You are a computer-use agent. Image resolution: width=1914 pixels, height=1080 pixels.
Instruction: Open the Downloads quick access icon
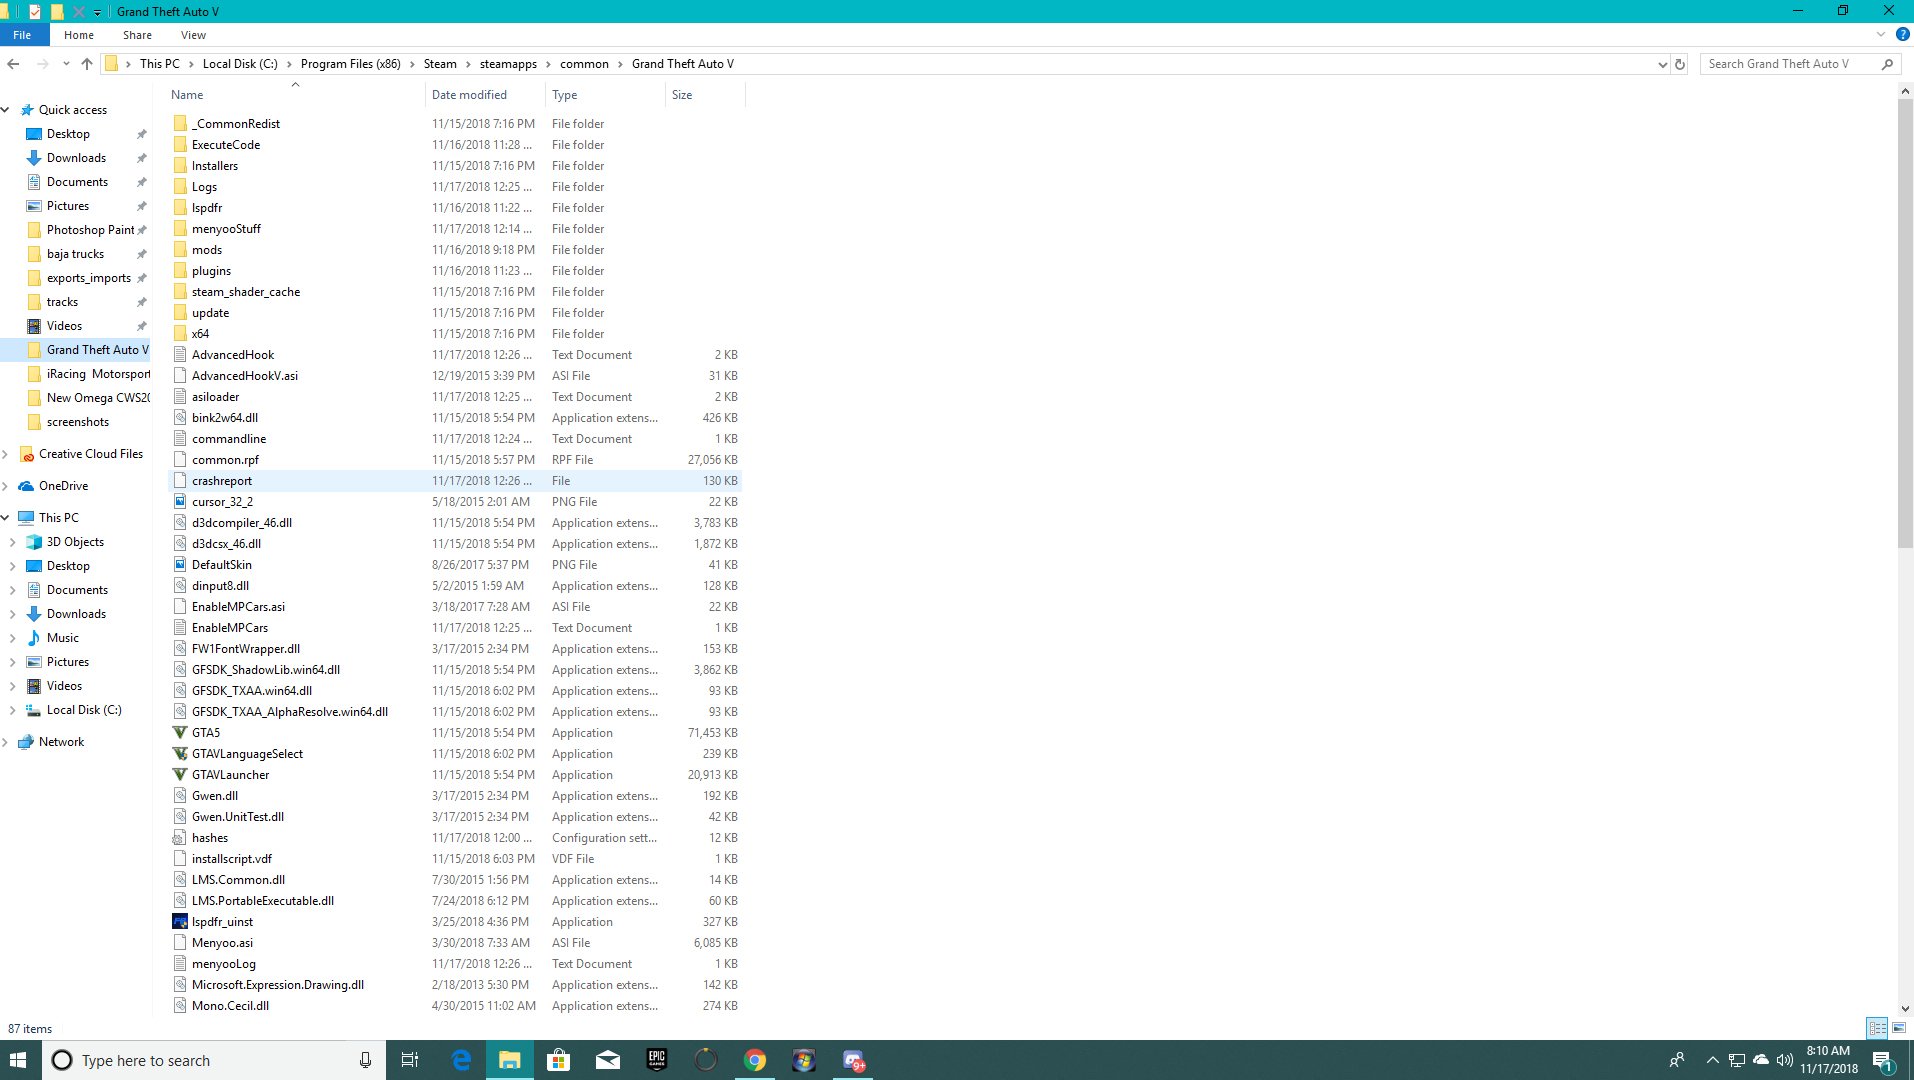[x=34, y=158]
